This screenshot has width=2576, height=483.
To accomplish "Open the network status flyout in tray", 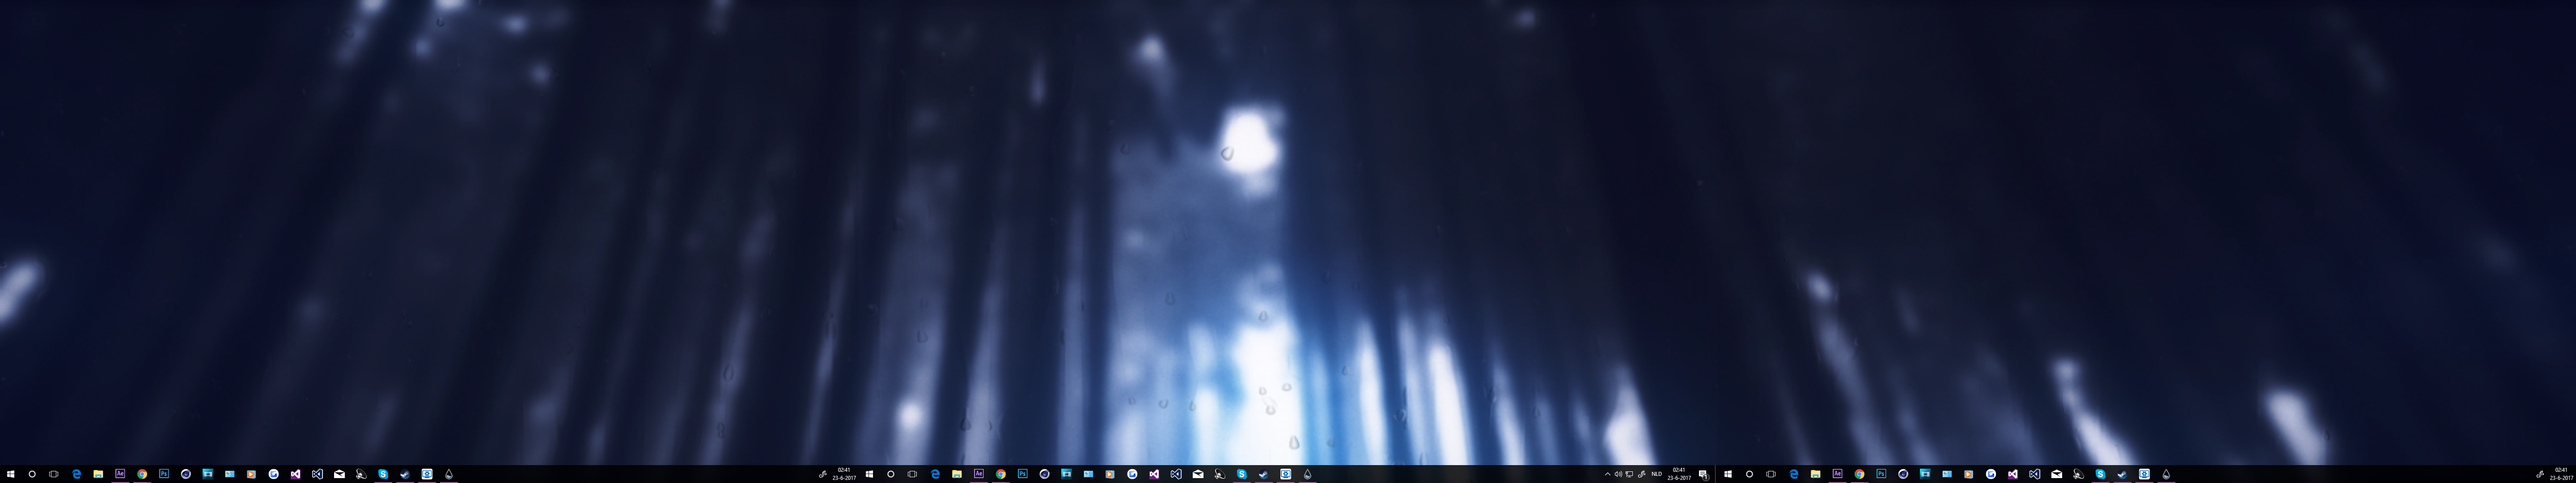I will (x=1629, y=474).
